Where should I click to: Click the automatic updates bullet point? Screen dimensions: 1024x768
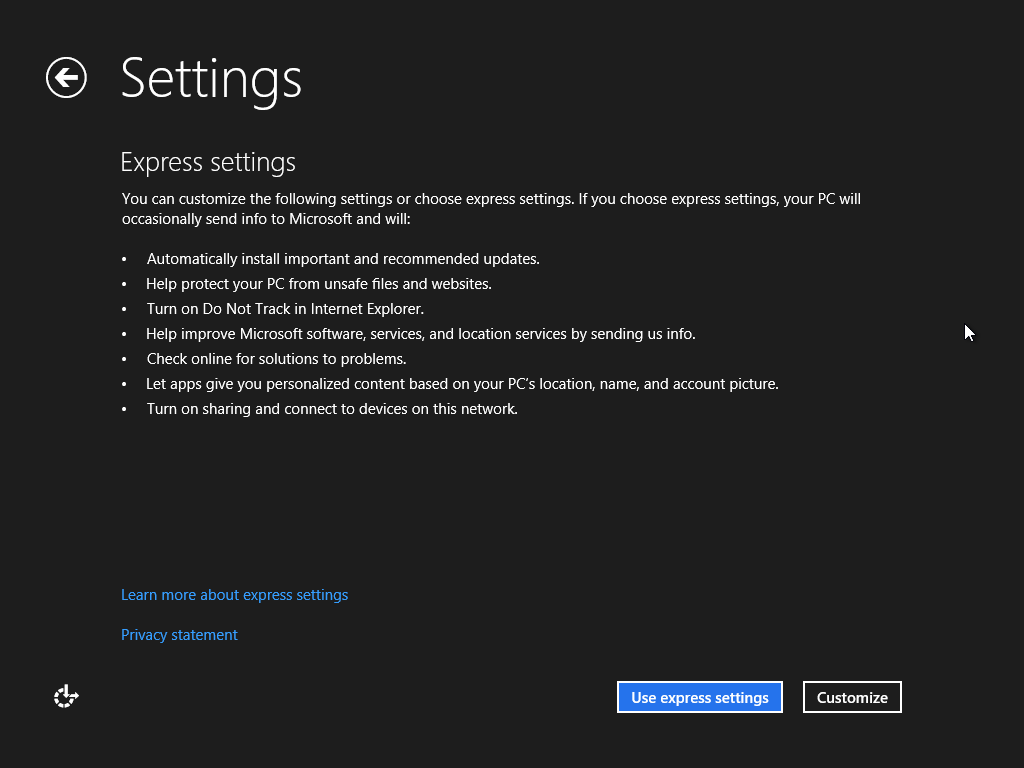[x=343, y=258]
